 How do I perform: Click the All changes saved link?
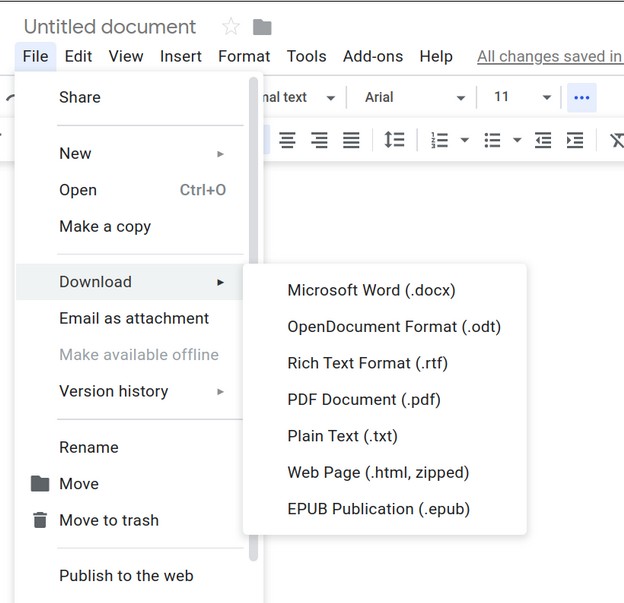[549, 57]
